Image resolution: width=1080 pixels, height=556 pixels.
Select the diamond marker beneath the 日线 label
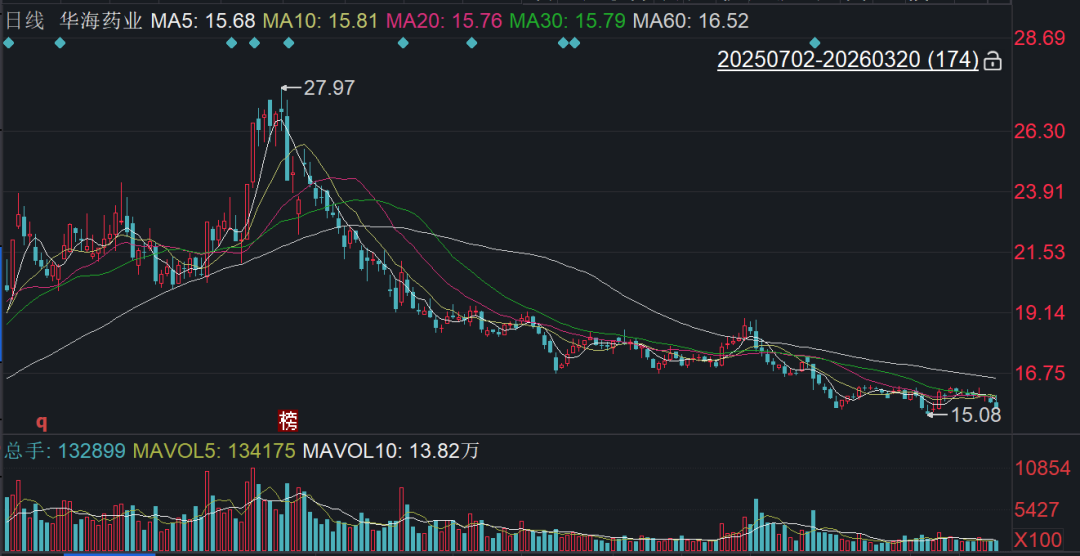point(8,43)
